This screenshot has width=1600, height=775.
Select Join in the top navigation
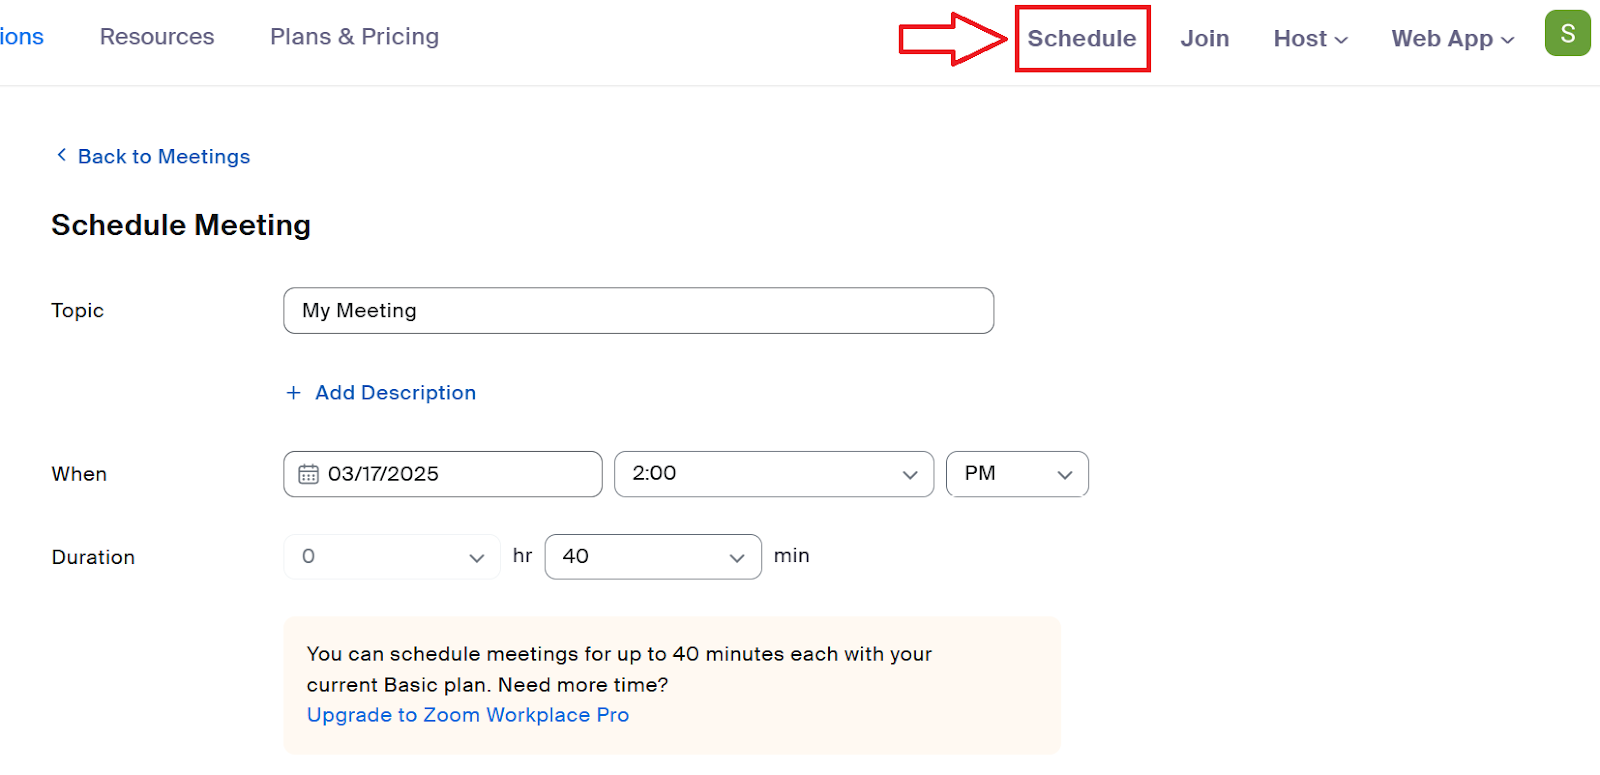(1204, 39)
